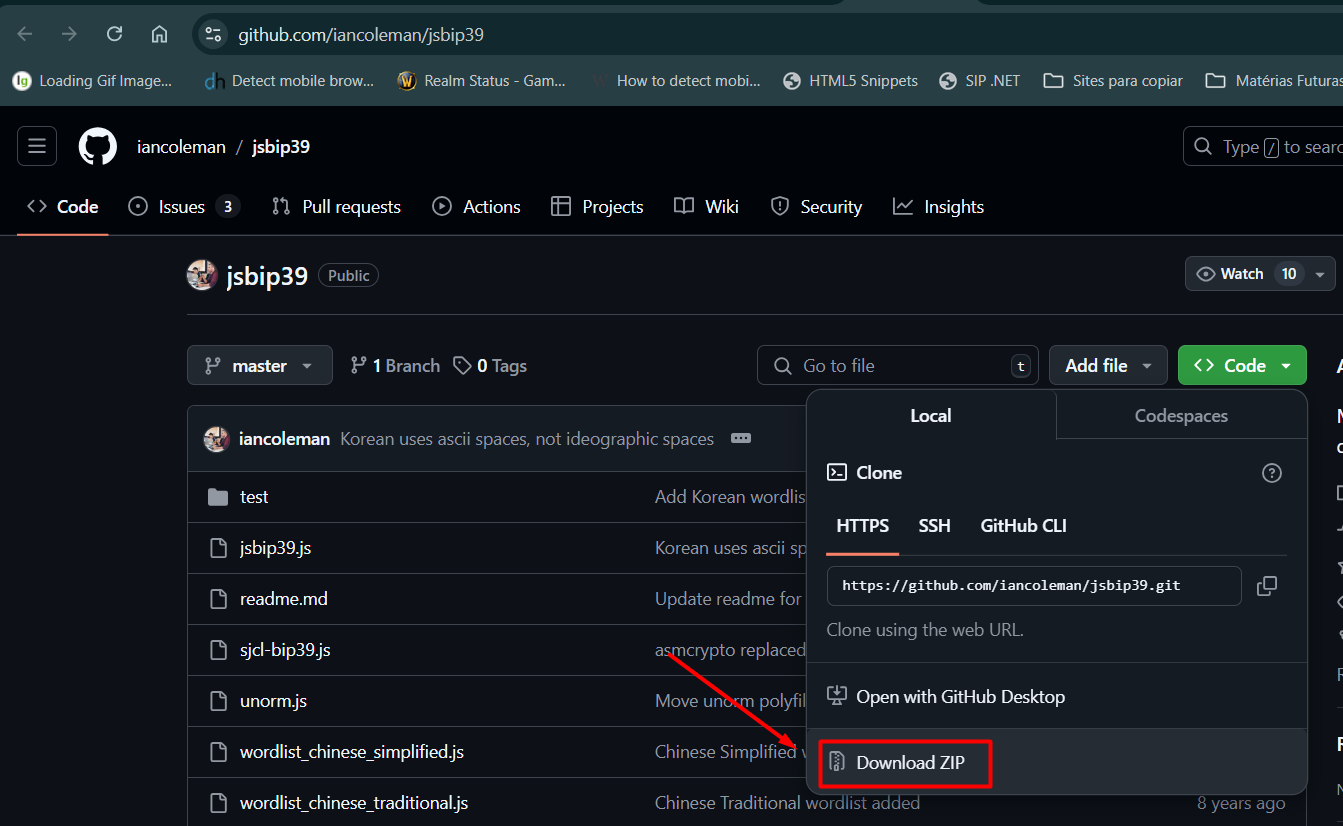Open the sjcl-bip39.js file
Screen dimensions: 1343x826
point(285,650)
